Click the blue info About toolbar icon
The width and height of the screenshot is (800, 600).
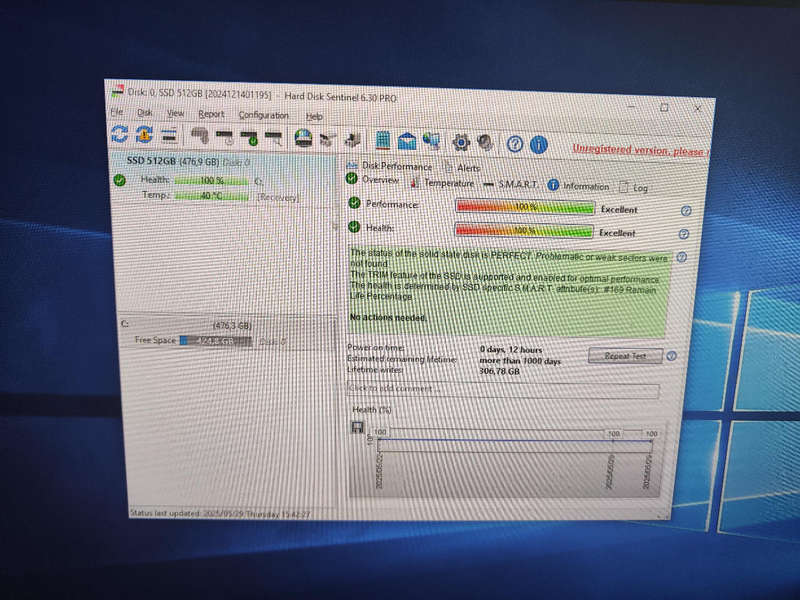pos(539,145)
